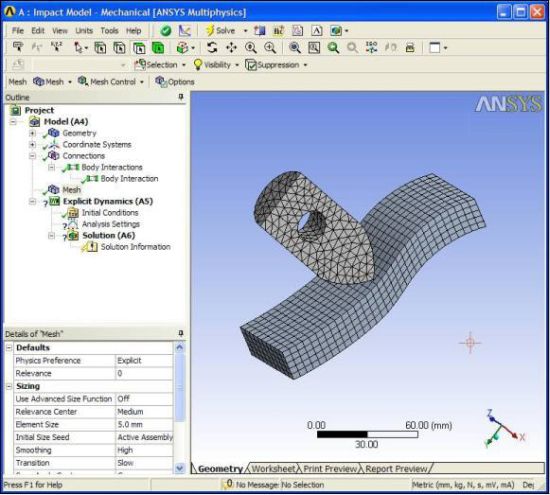
Task: Click the blue magnifier zoom-to-fit icon
Action: pos(295,48)
